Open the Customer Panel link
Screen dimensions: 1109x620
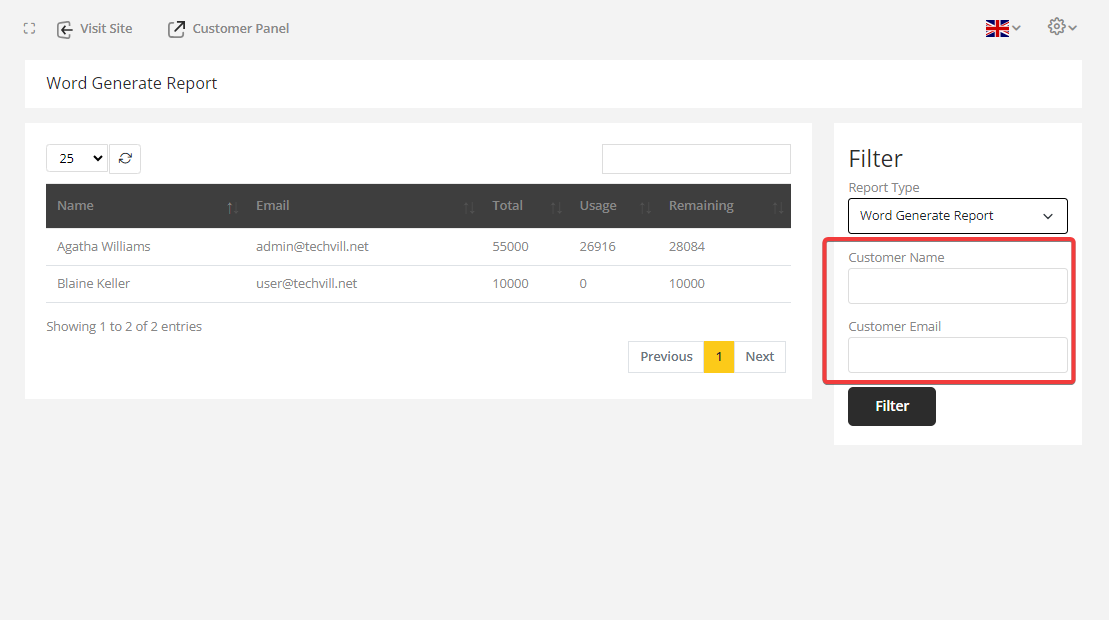(229, 29)
